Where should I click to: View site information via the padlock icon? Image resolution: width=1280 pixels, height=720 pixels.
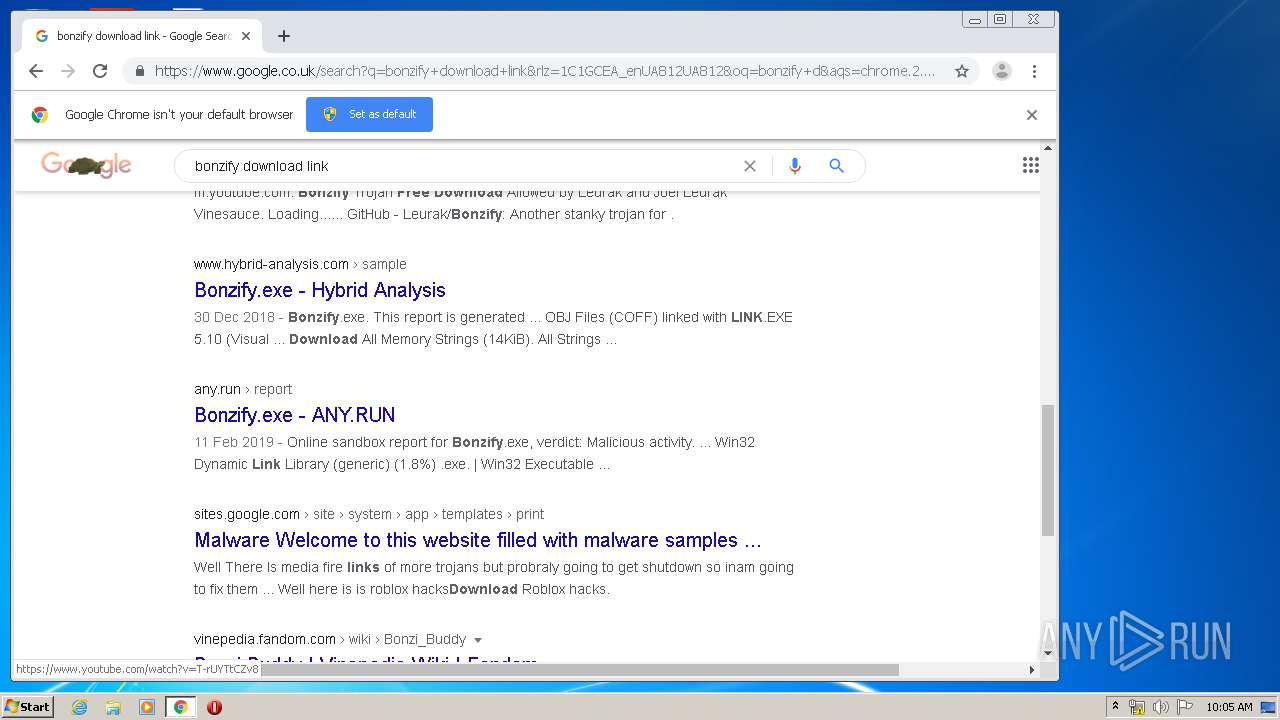coord(139,71)
